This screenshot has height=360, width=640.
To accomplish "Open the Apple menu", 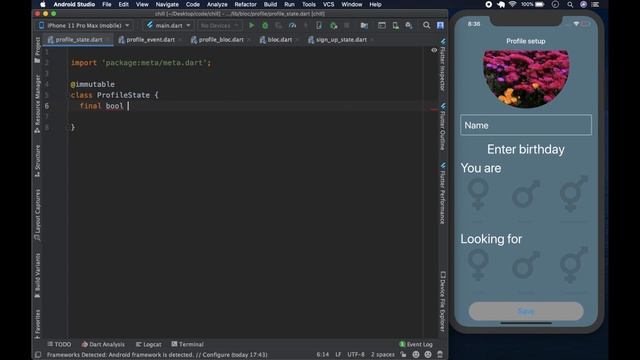I will point(43,4).
